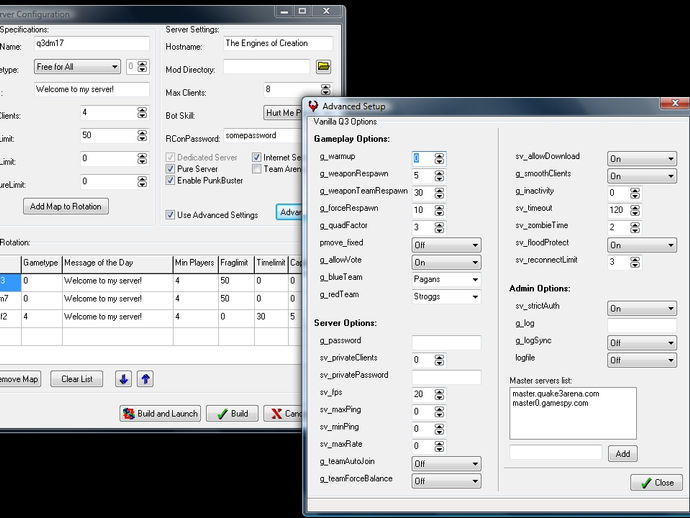
Task: Open g_allowVote dropdown
Action: tap(447, 262)
